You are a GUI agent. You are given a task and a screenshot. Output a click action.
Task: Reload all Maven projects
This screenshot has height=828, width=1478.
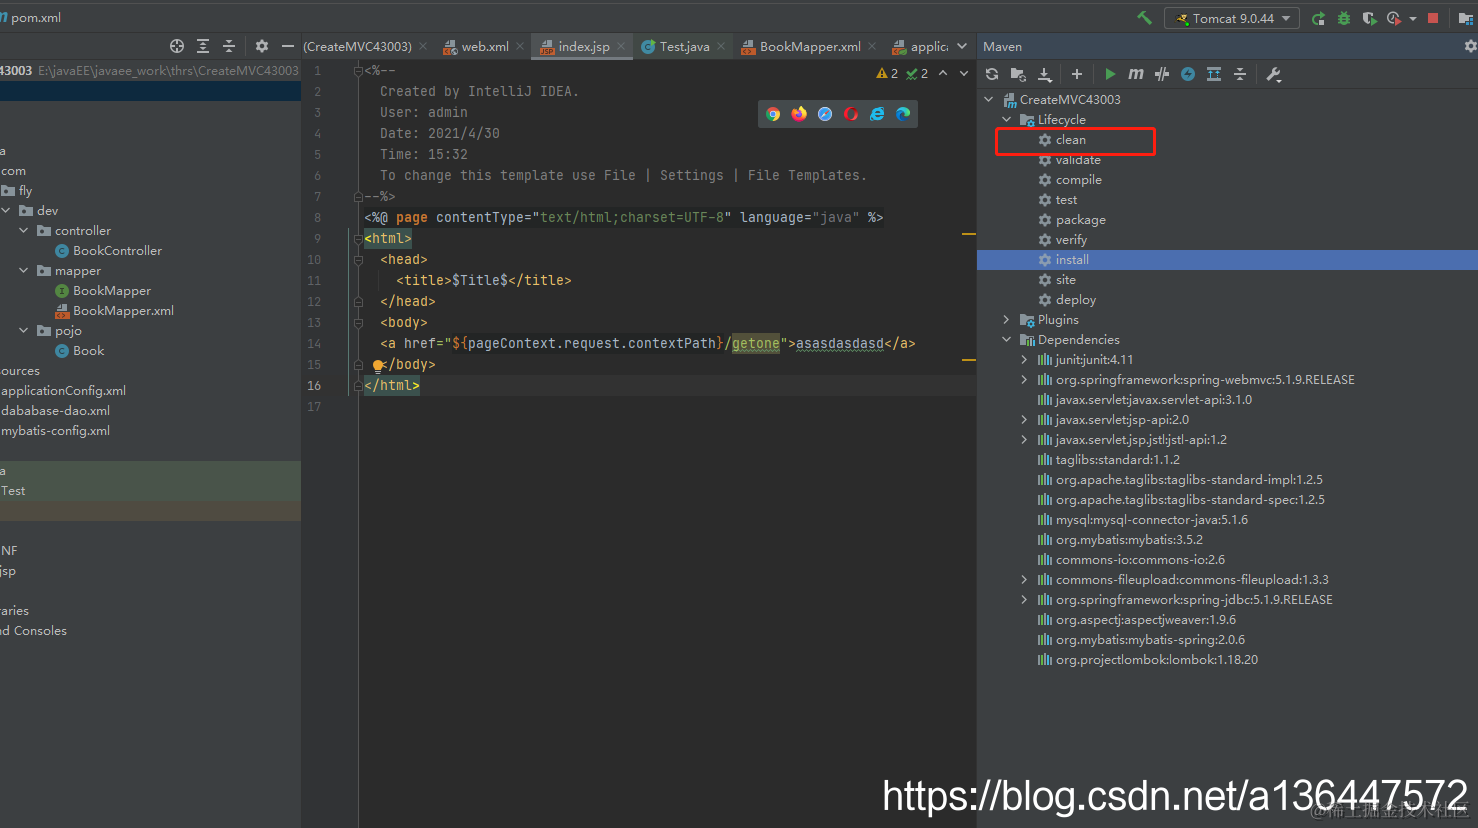tap(992, 74)
